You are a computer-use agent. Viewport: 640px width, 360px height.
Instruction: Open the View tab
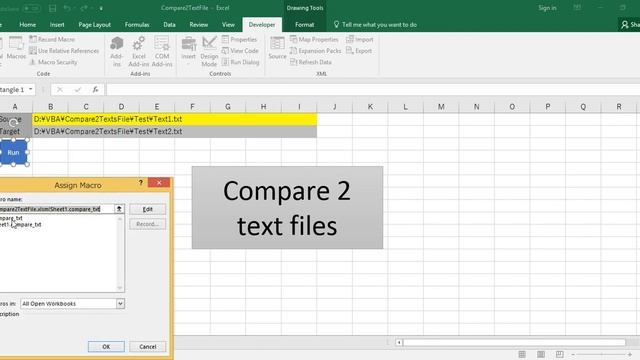pyautogui.click(x=228, y=24)
